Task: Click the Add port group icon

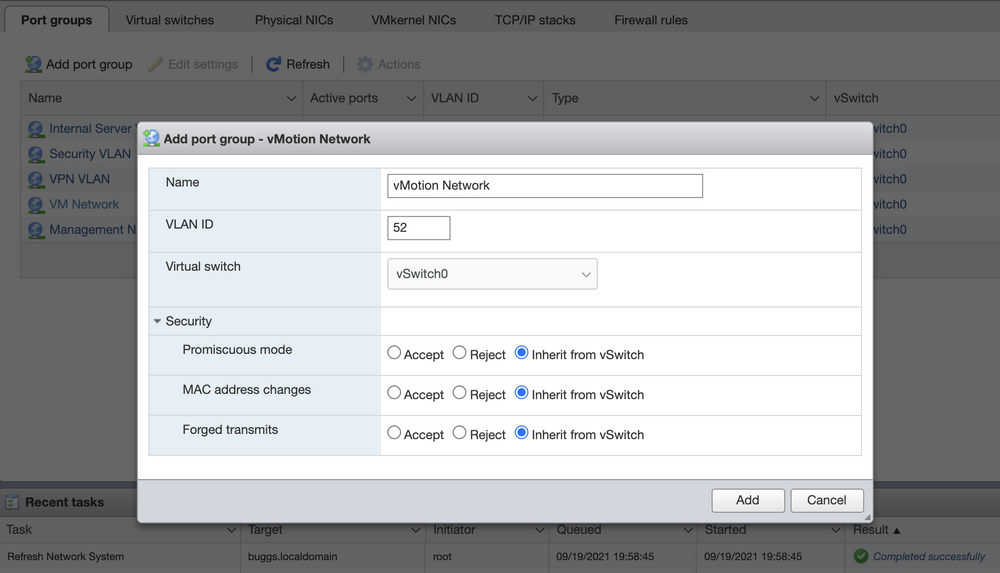Action: click(x=33, y=64)
